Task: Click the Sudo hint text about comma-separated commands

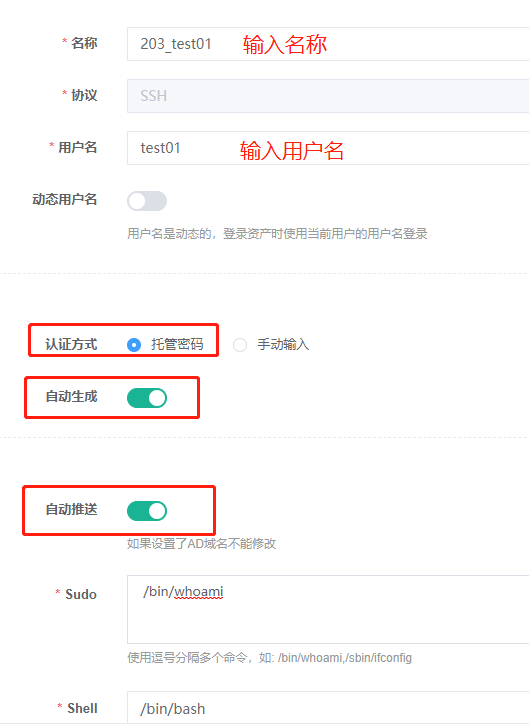Action: coord(269,657)
